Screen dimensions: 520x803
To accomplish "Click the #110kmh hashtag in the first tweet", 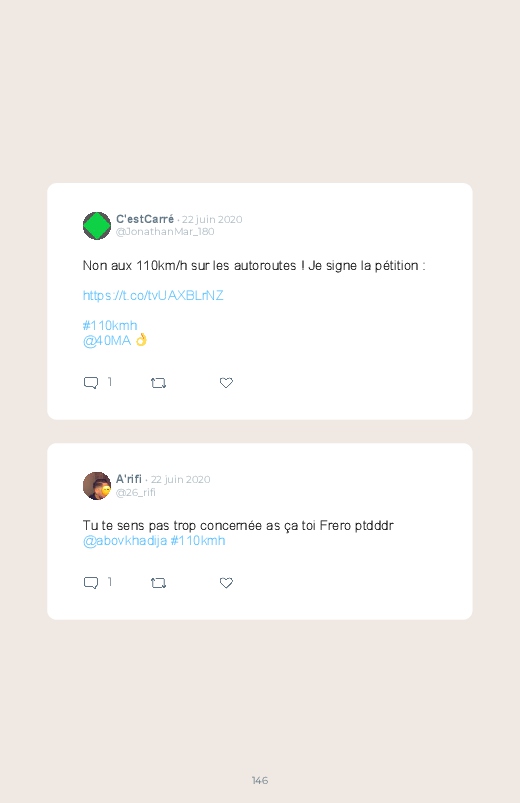I will (110, 325).
